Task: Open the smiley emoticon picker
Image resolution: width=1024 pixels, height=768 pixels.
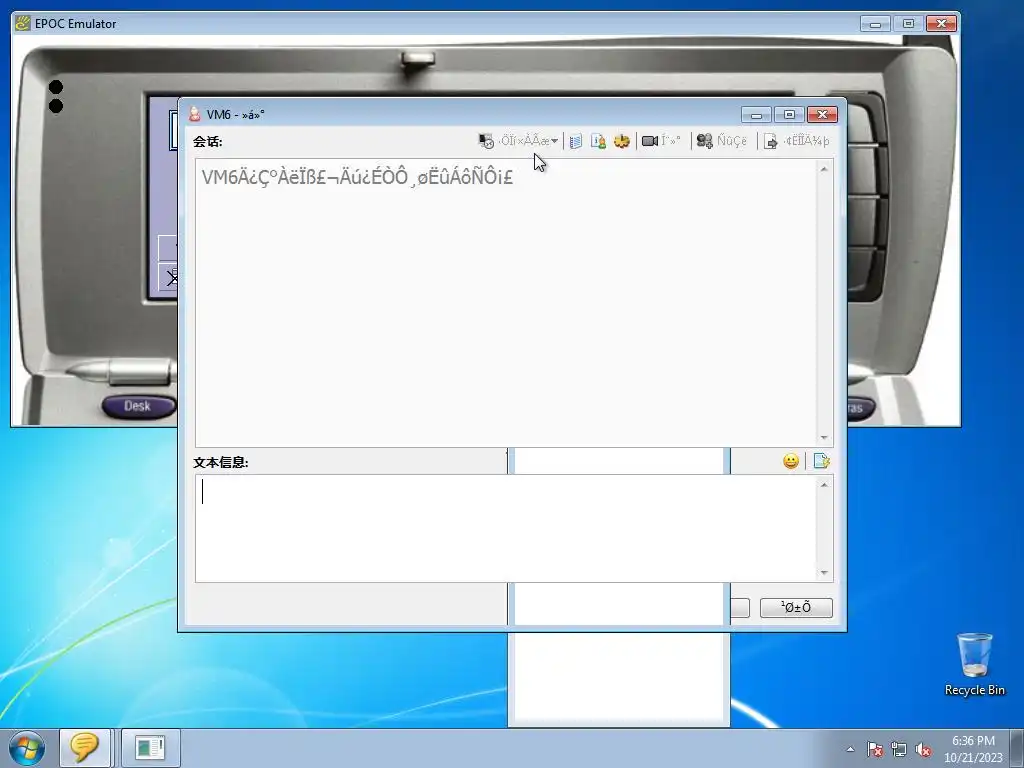Action: coord(791,461)
